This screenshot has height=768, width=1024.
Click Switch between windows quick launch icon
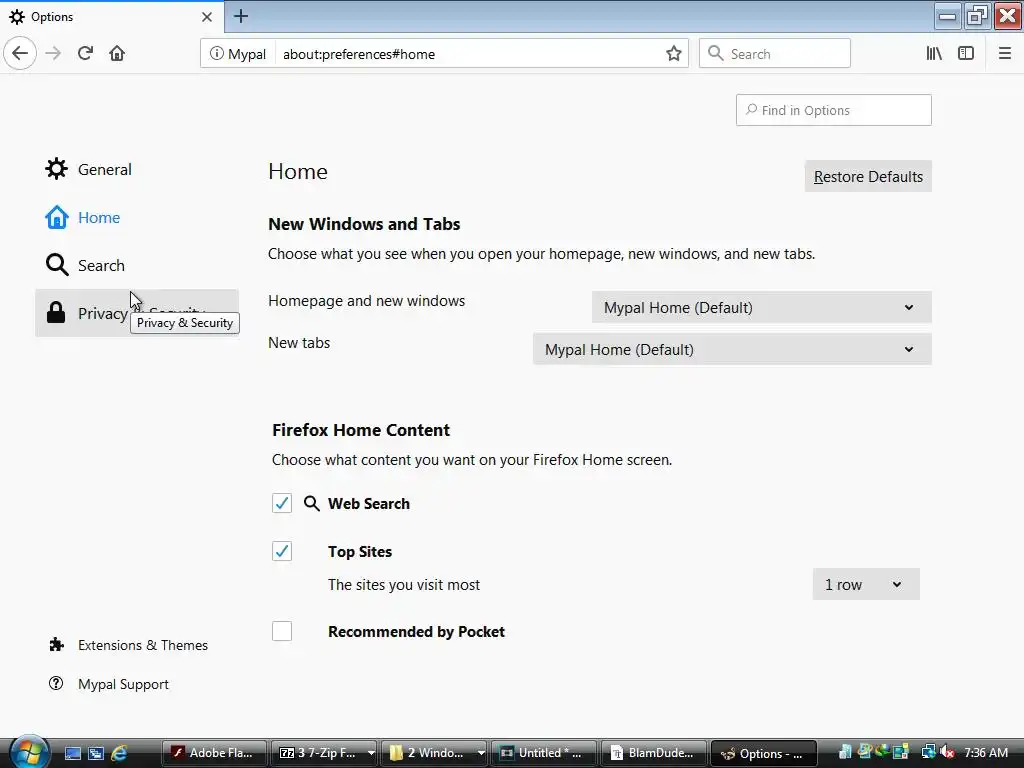96,753
